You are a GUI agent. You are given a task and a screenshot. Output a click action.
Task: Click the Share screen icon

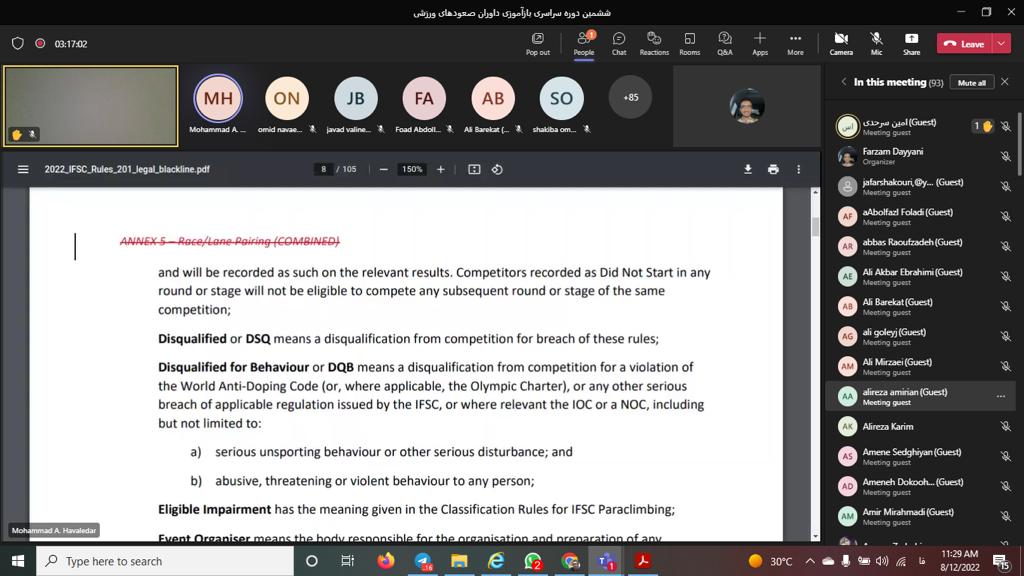click(911, 43)
